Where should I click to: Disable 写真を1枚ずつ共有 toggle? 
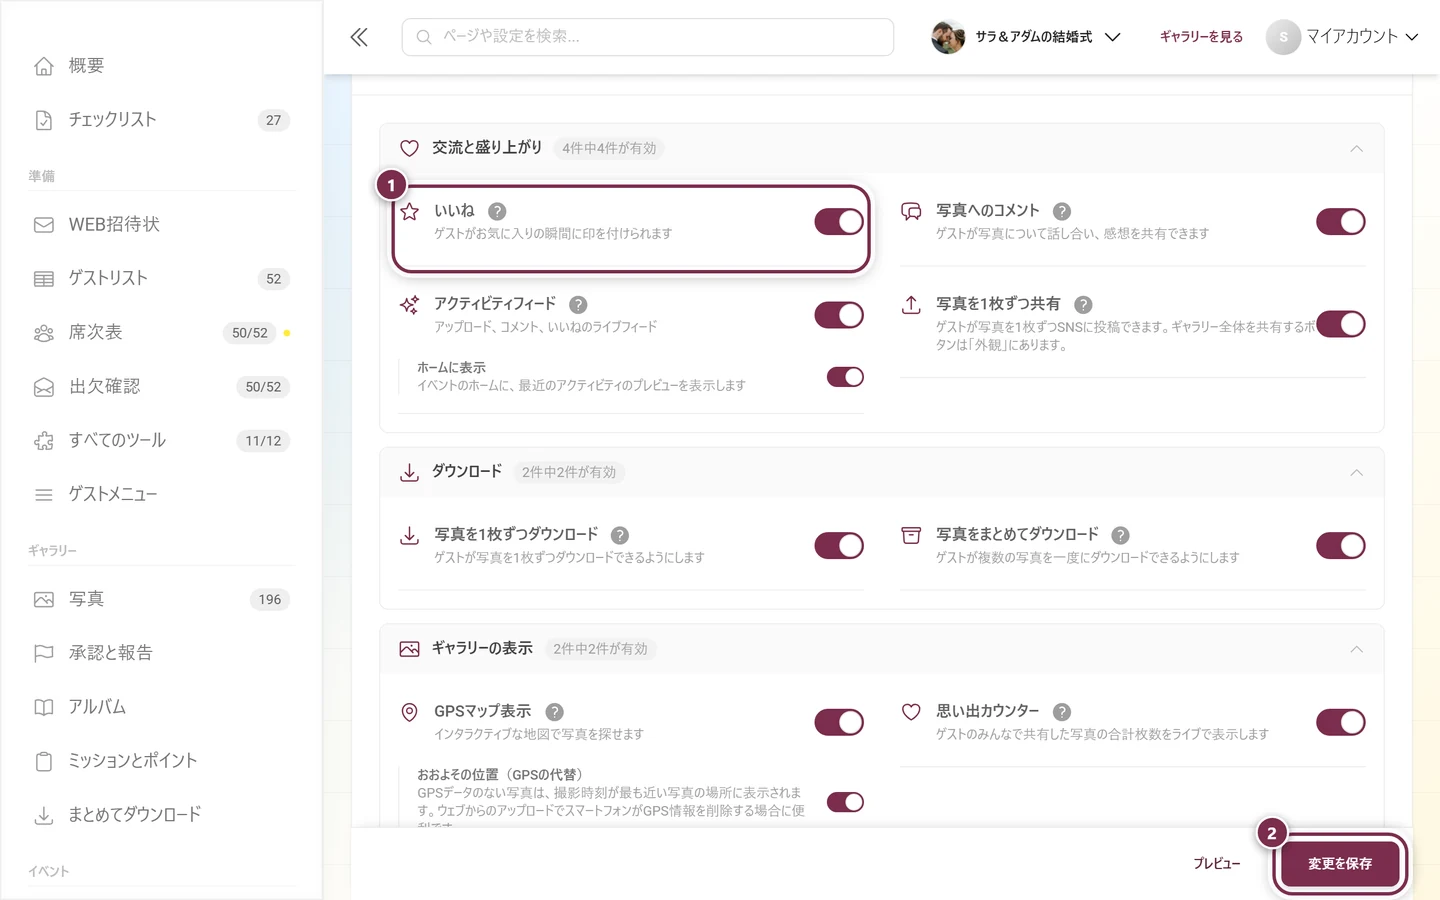tap(1341, 324)
